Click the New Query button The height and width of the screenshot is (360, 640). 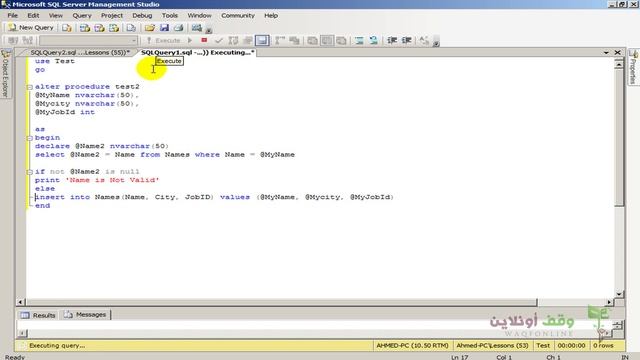(31, 27)
